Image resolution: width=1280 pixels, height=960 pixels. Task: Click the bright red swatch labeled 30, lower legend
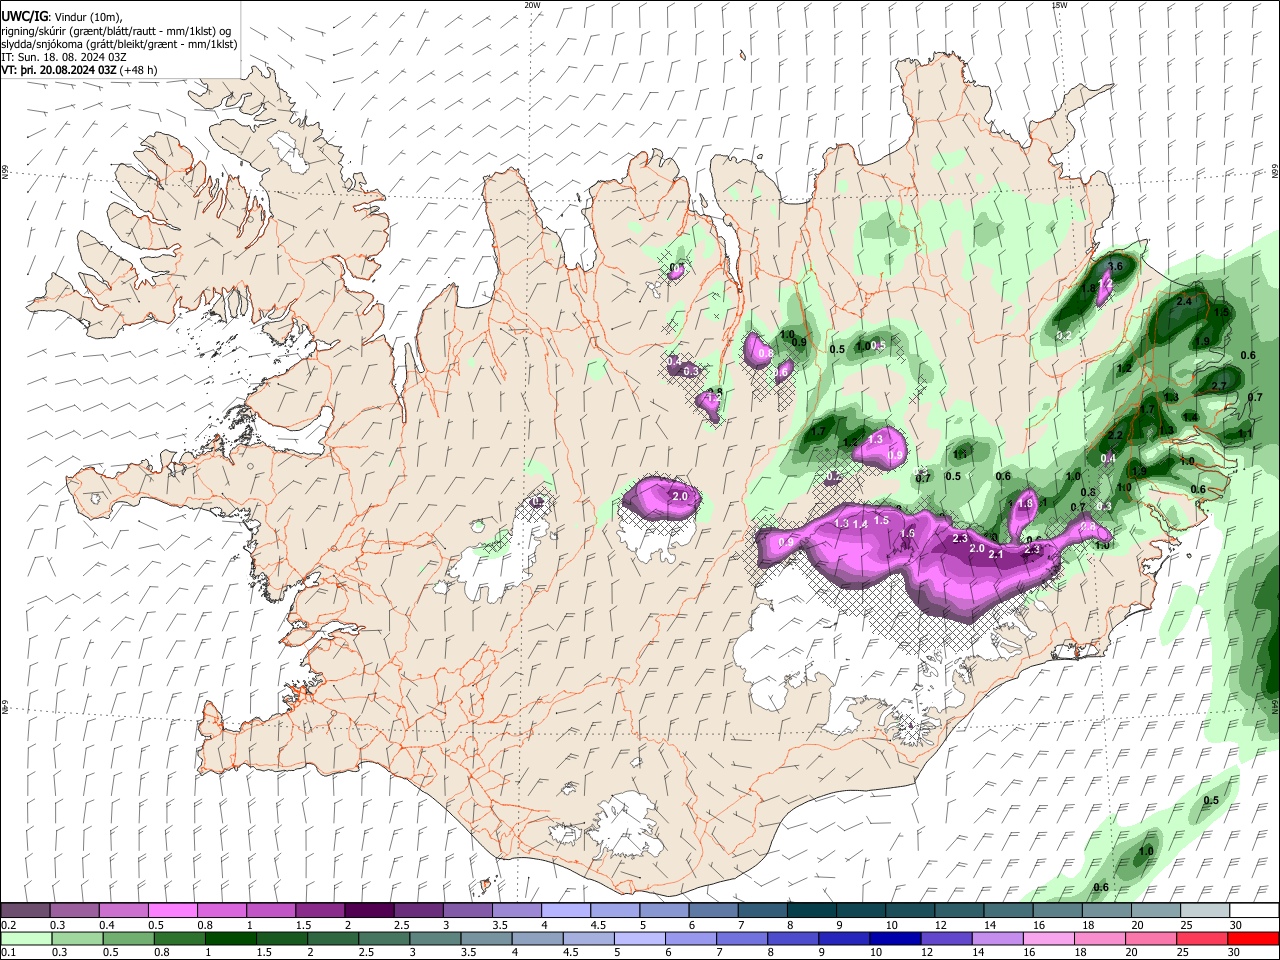(x=1252, y=938)
